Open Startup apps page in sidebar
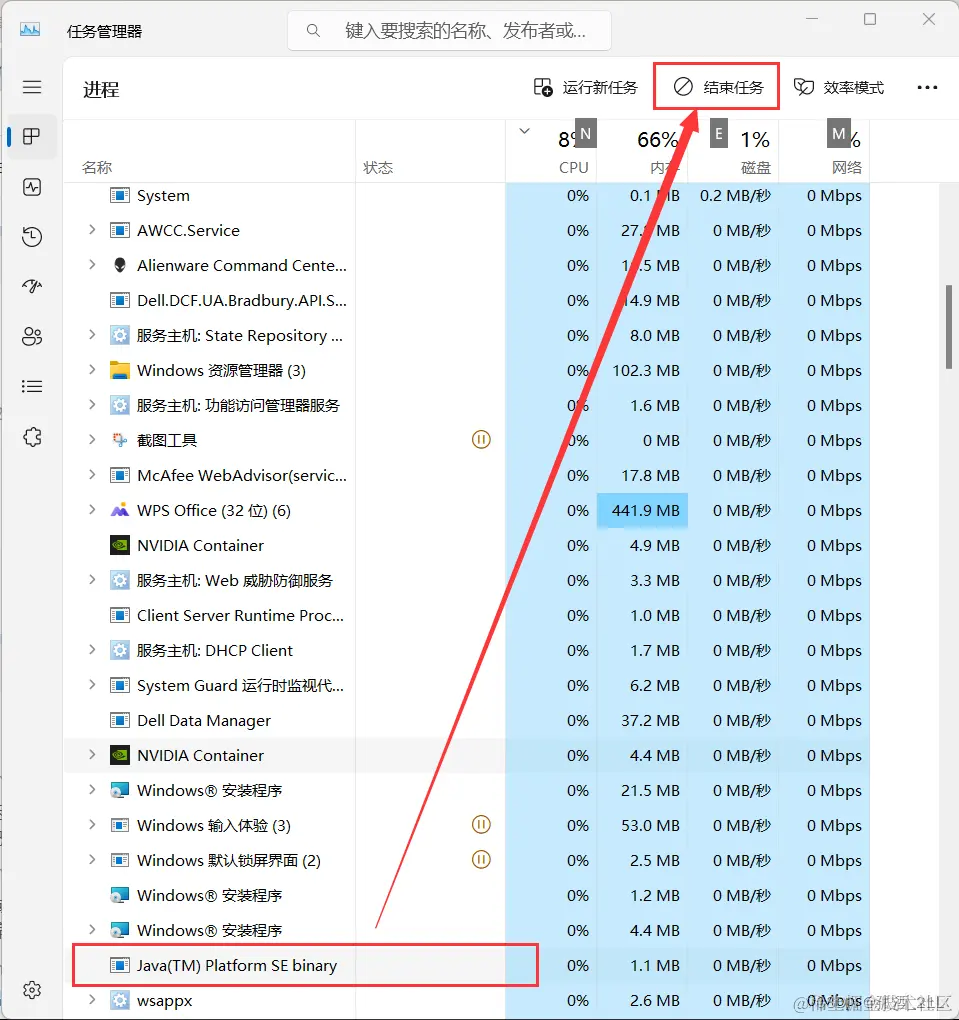Viewport: 959px width, 1020px height. pos(32,286)
